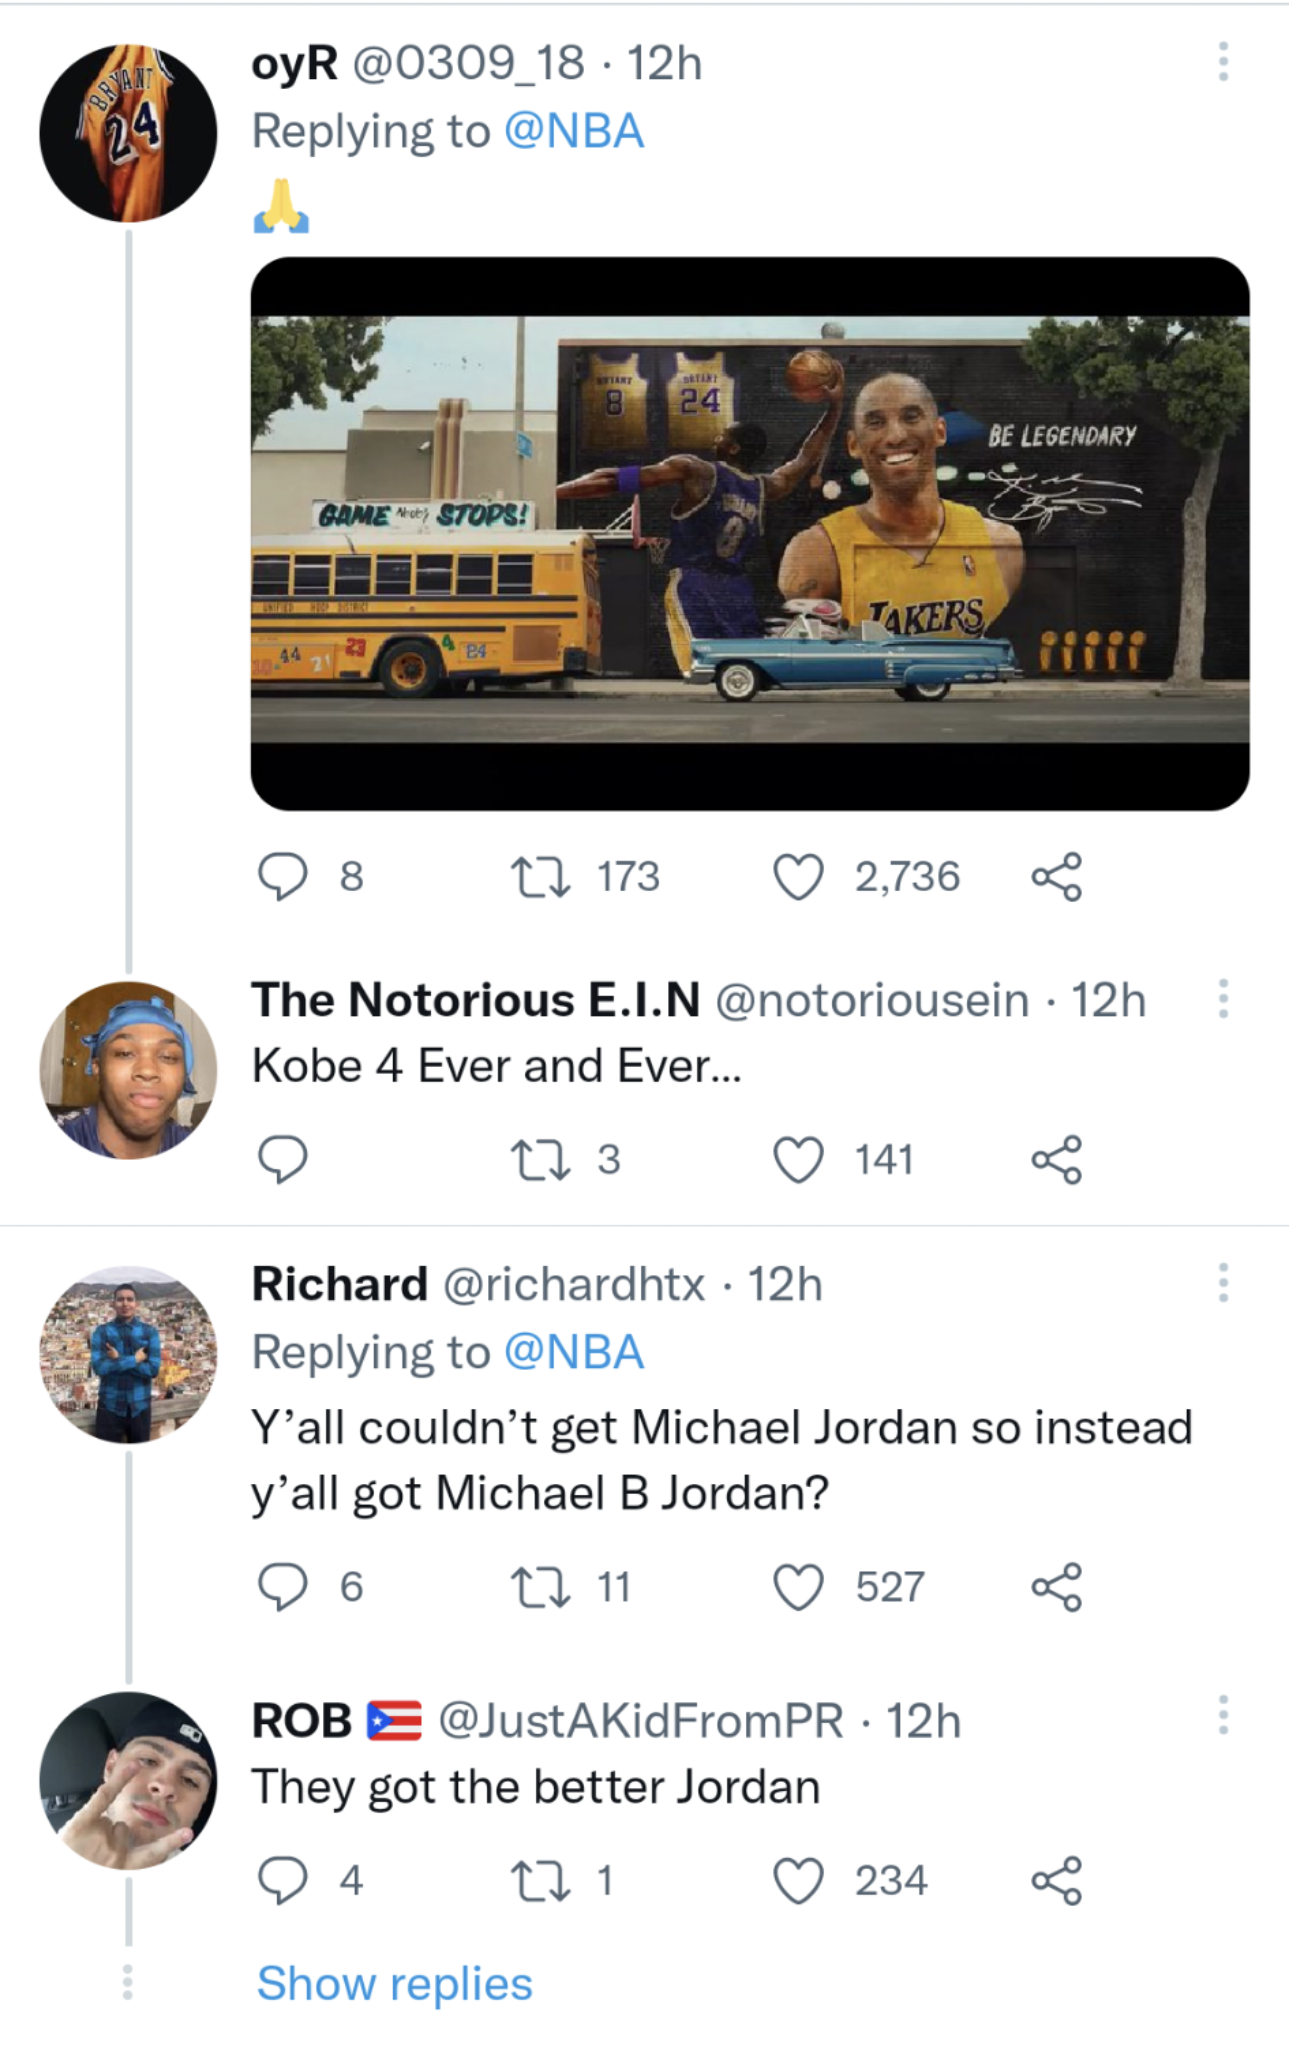Retweet The Notorious E.I.N's tweet
The height and width of the screenshot is (2048, 1289).
point(540,1160)
